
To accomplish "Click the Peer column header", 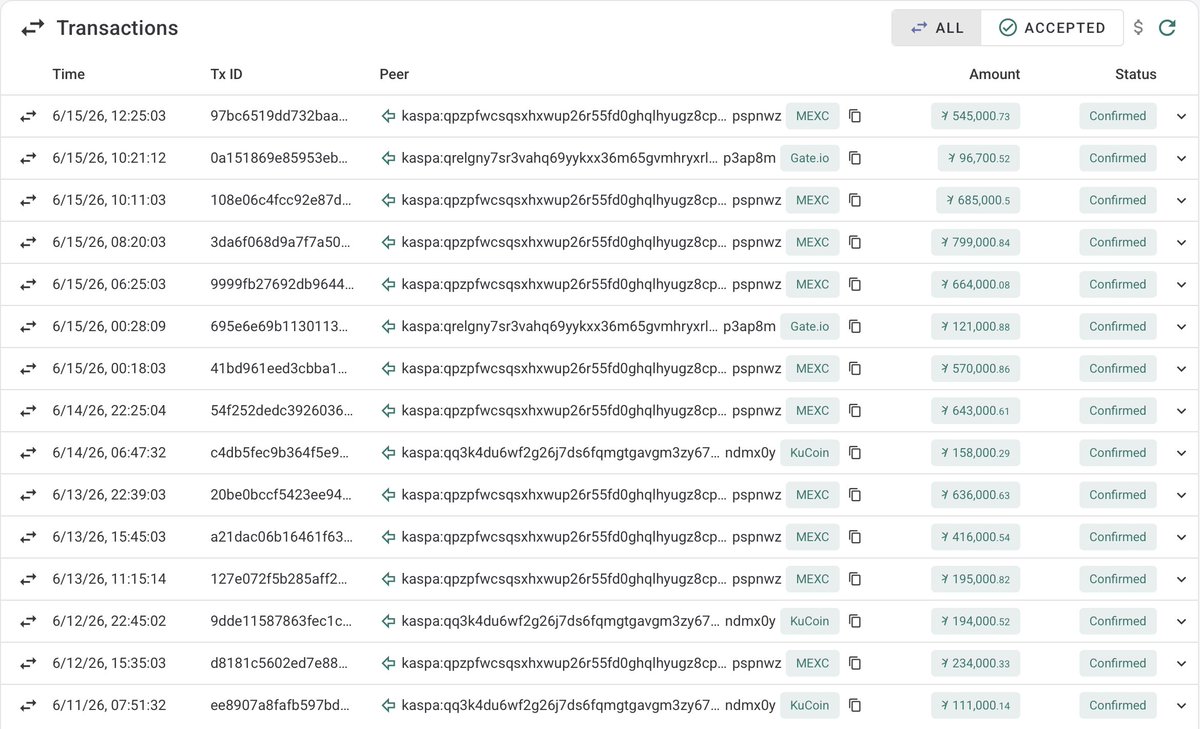I will (x=394, y=74).
